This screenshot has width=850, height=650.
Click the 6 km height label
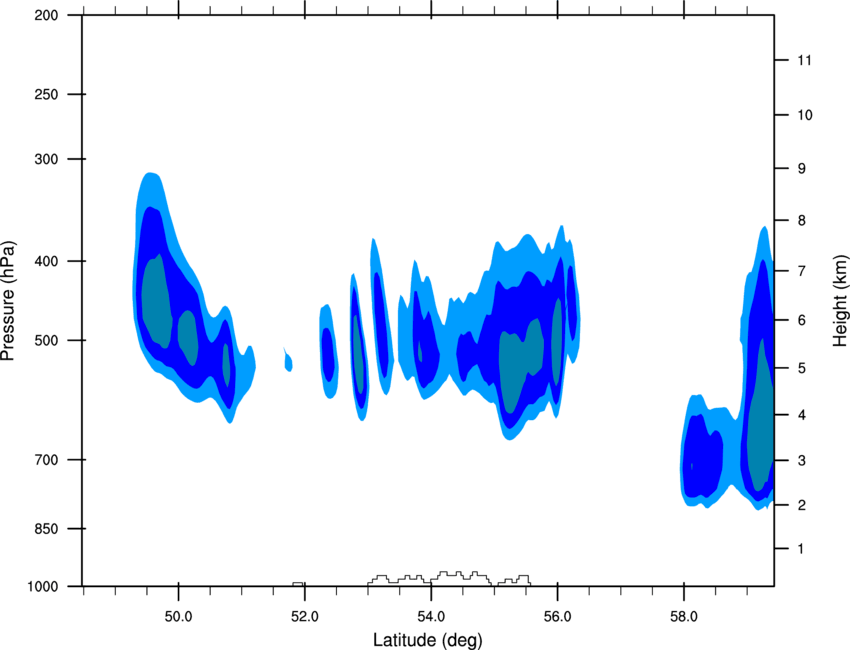pos(802,320)
